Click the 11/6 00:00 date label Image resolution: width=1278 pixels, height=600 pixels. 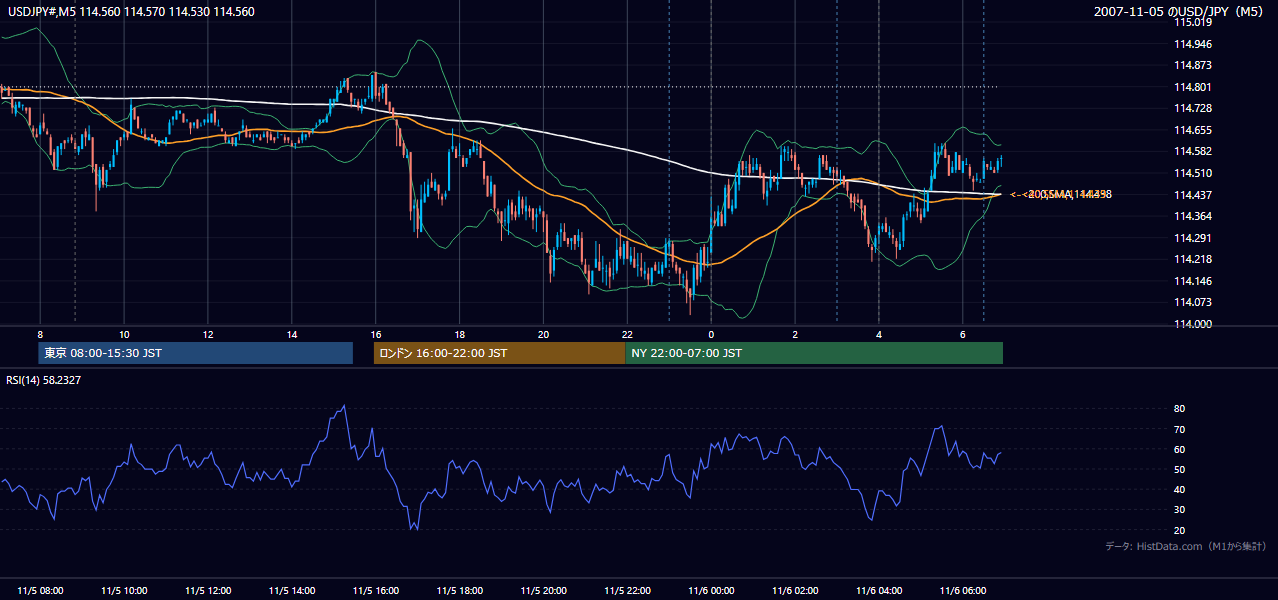711,591
